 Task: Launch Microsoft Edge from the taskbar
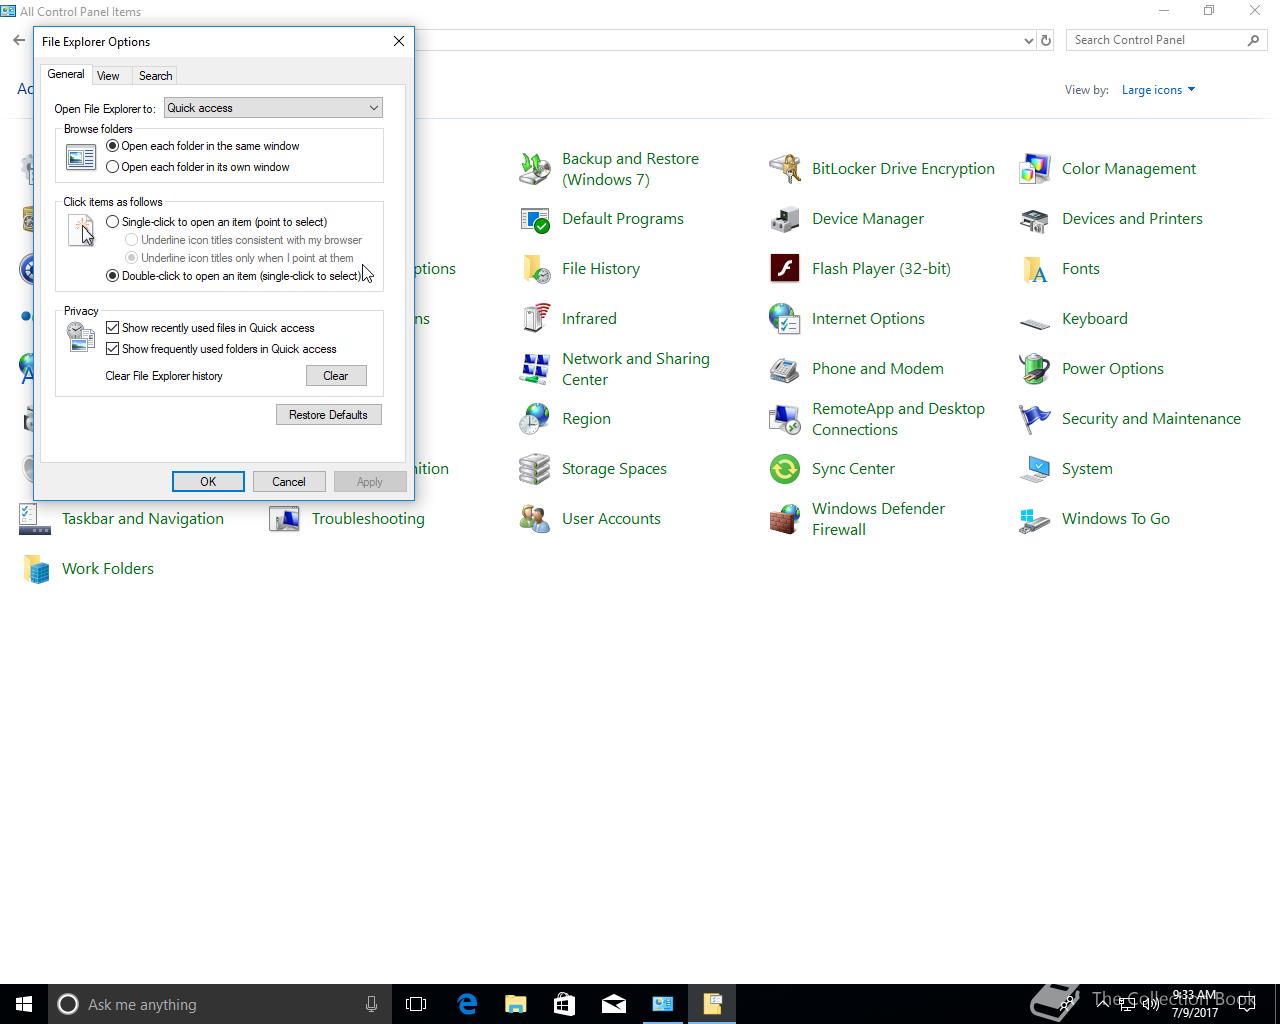coord(467,1004)
